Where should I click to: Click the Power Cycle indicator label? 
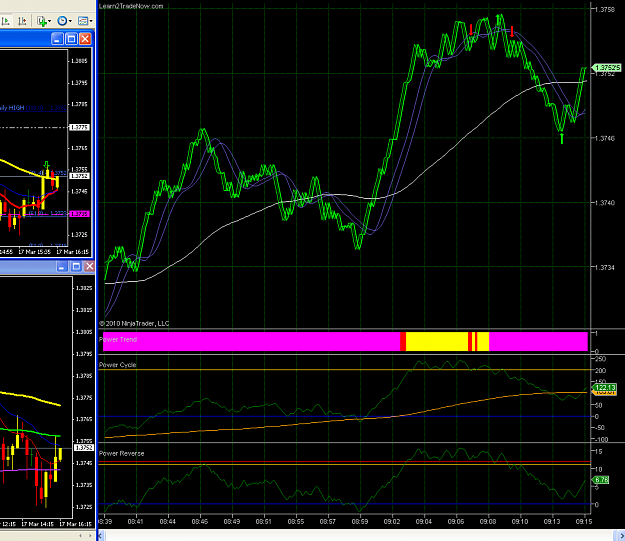pyautogui.click(x=118, y=365)
